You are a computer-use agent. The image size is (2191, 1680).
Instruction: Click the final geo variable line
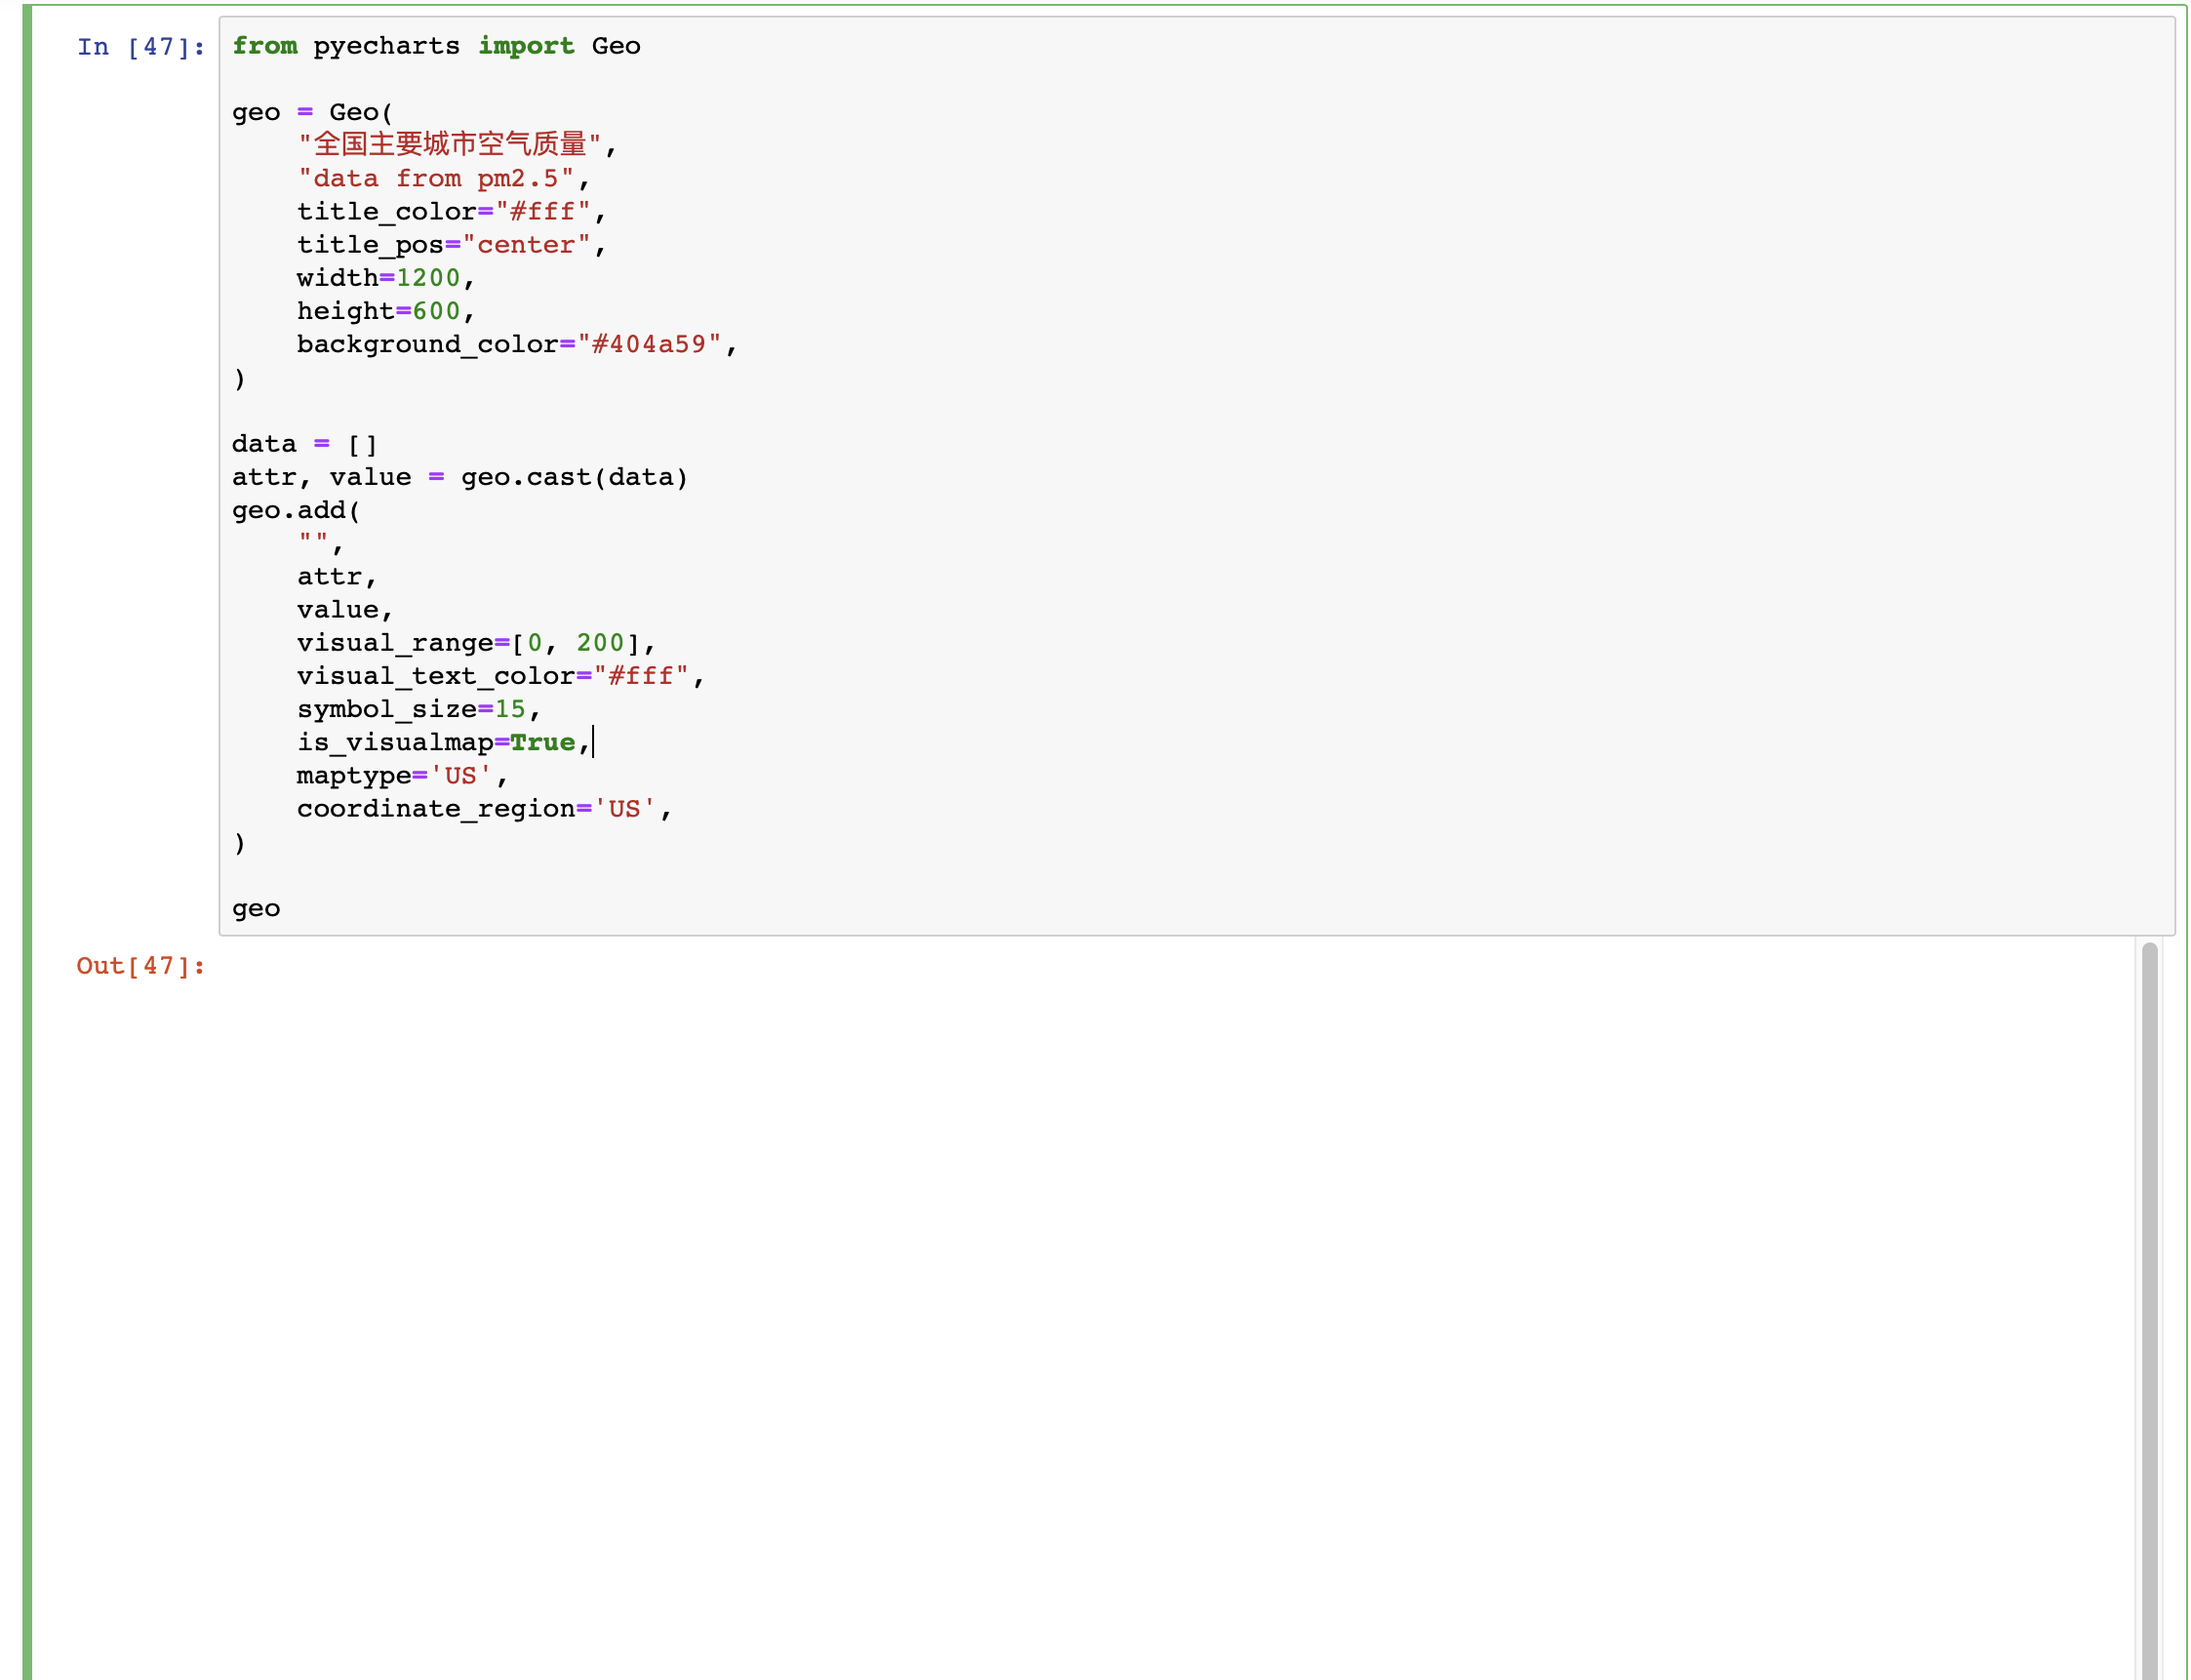(256, 908)
